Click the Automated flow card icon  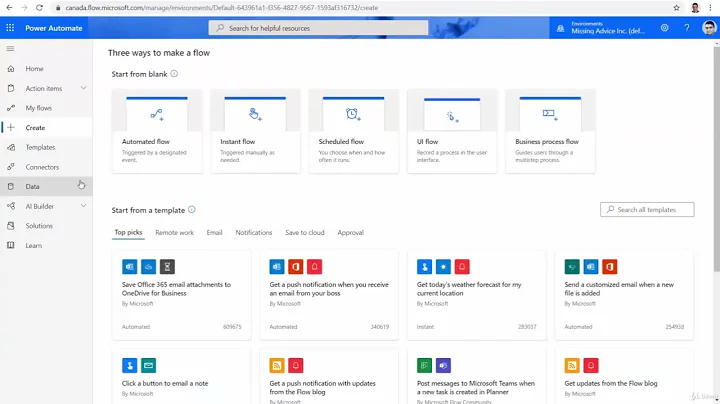[157, 114]
